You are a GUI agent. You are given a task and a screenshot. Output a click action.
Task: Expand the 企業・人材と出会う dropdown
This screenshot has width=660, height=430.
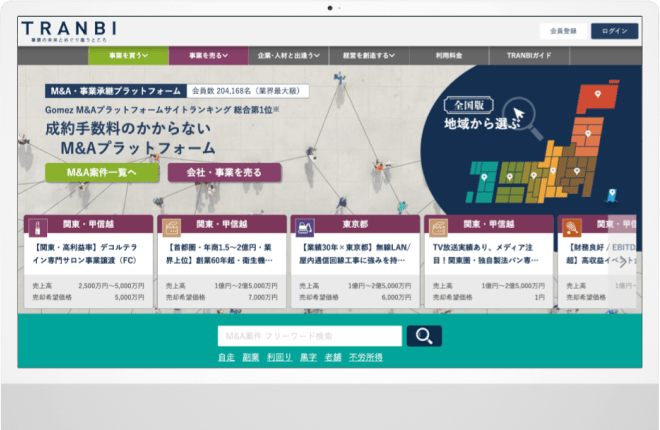click(x=286, y=56)
